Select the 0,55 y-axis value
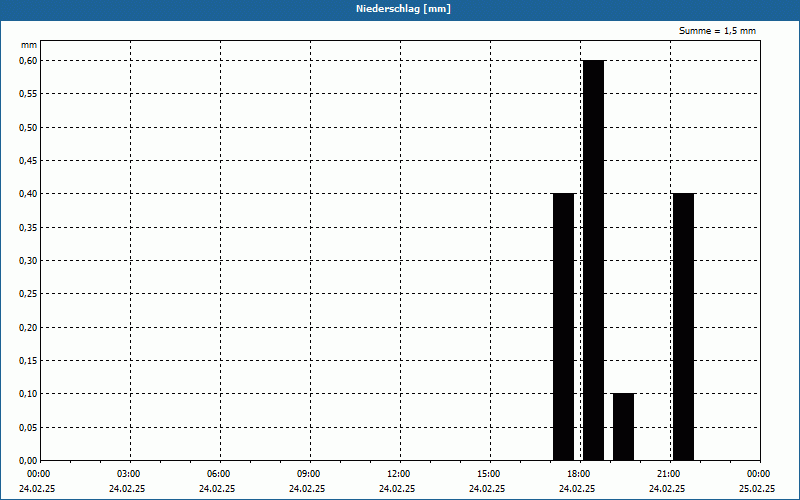The image size is (800, 500). coord(28,94)
